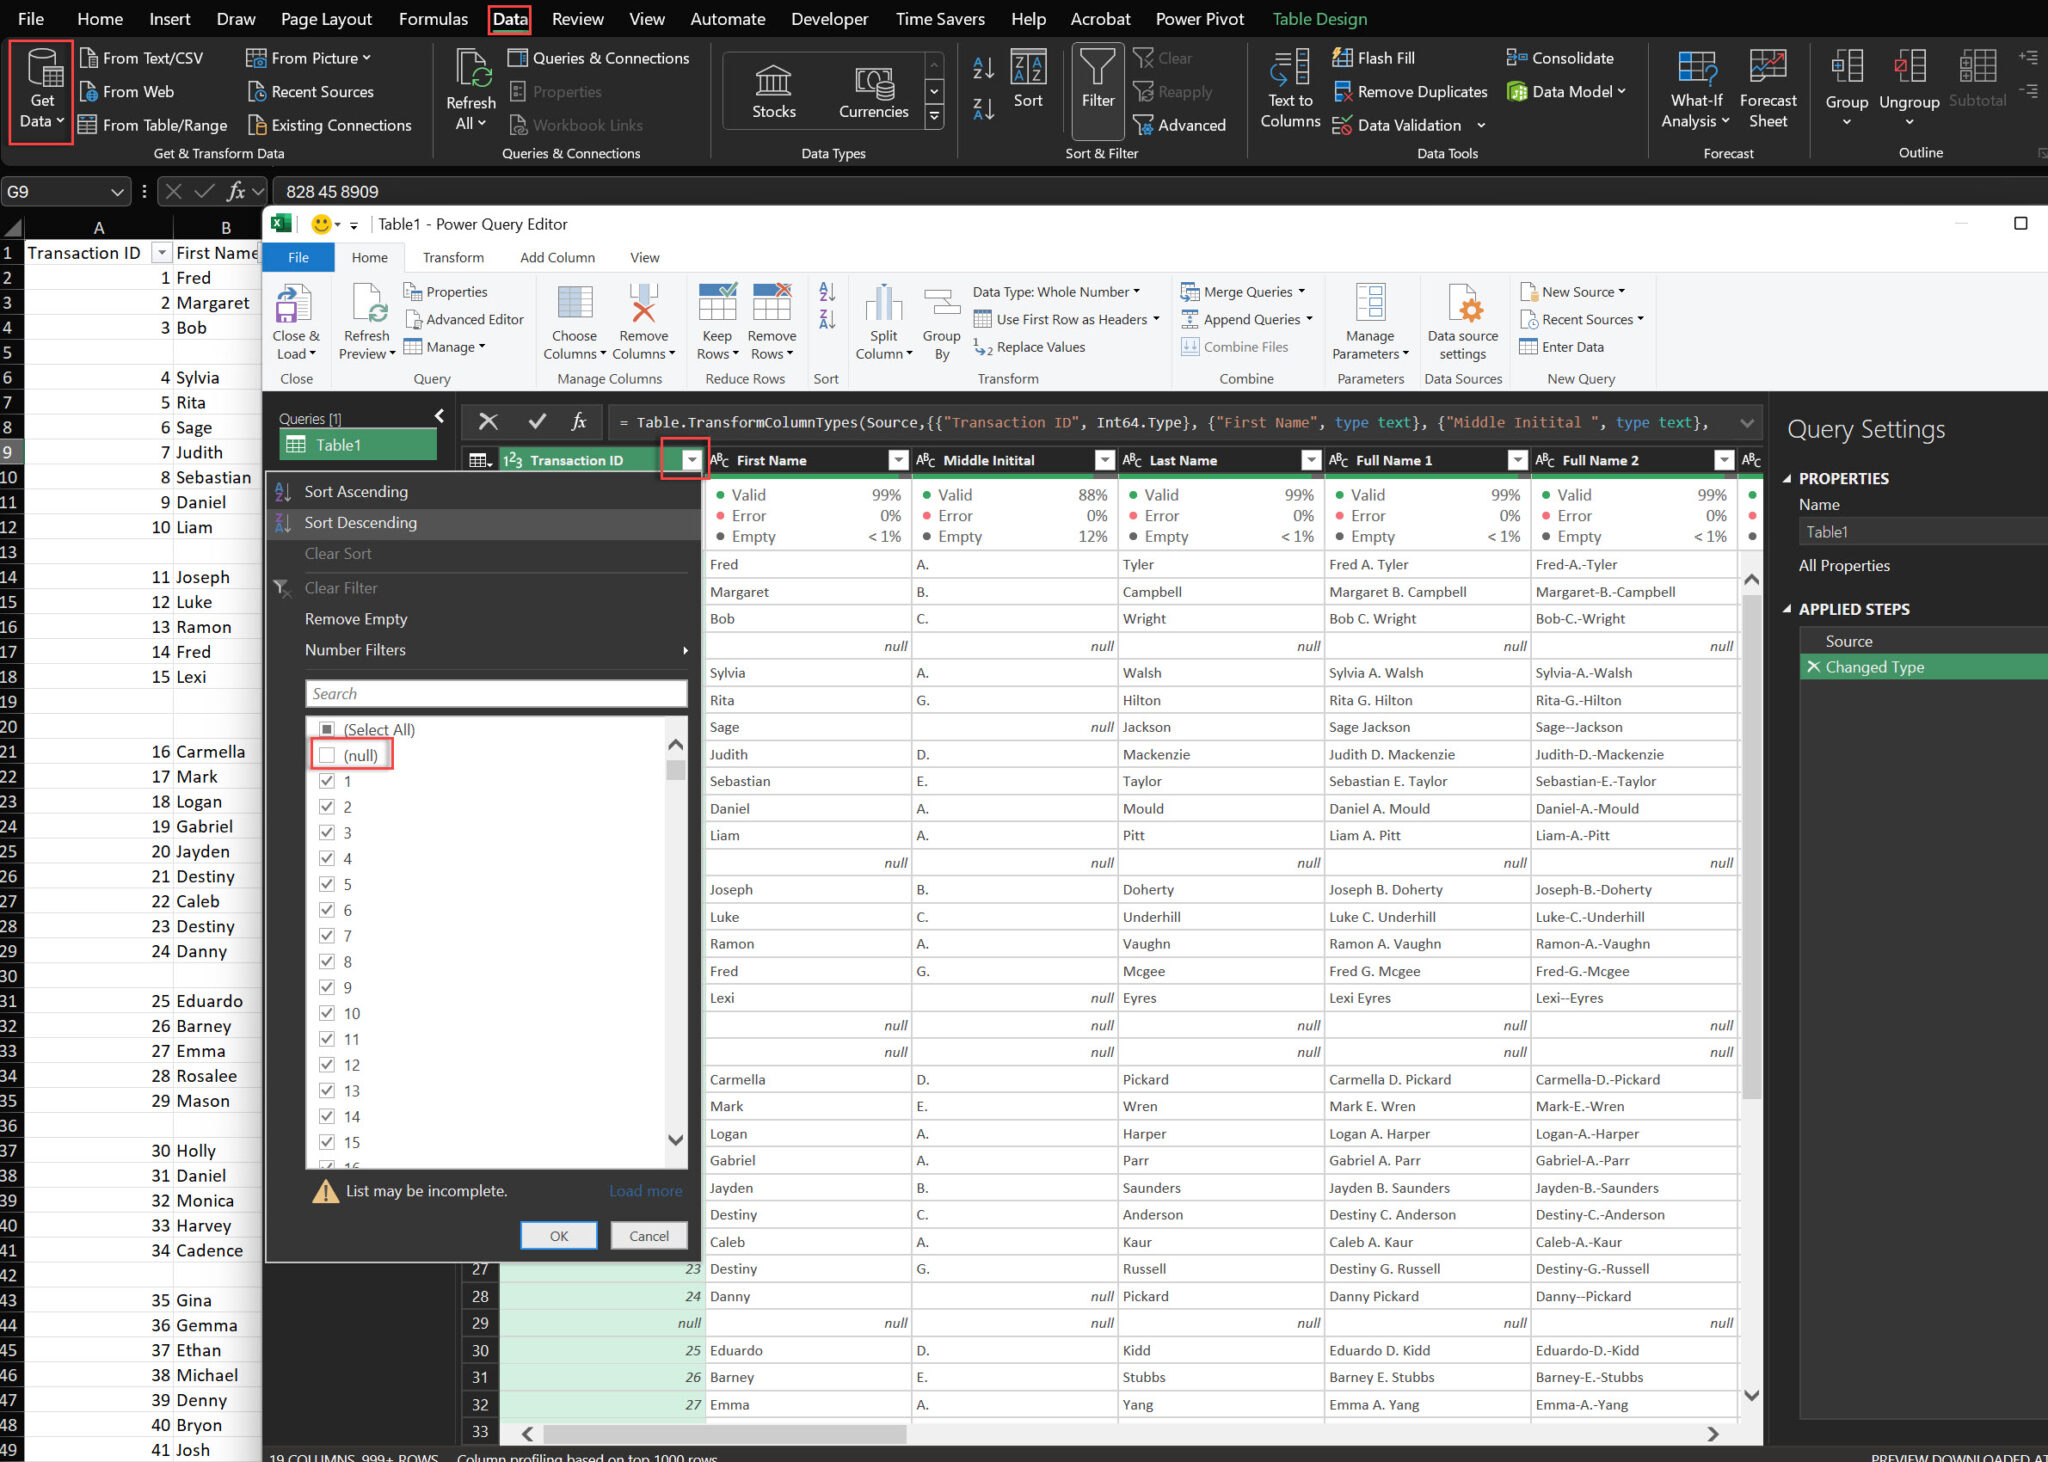Open the Get Data menu
The image size is (2048, 1462).
(40, 90)
